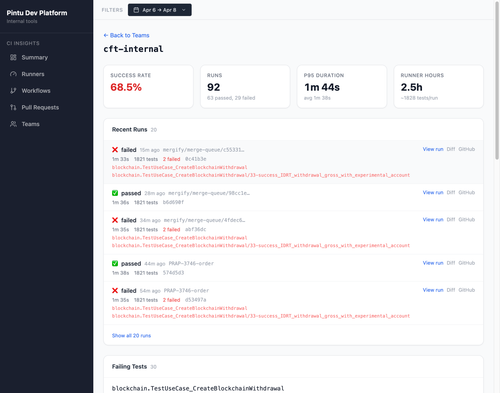The height and width of the screenshot is (393, 500).
Task: Click red X status icon of 15m ago run
Action: (x=115, y=150)
